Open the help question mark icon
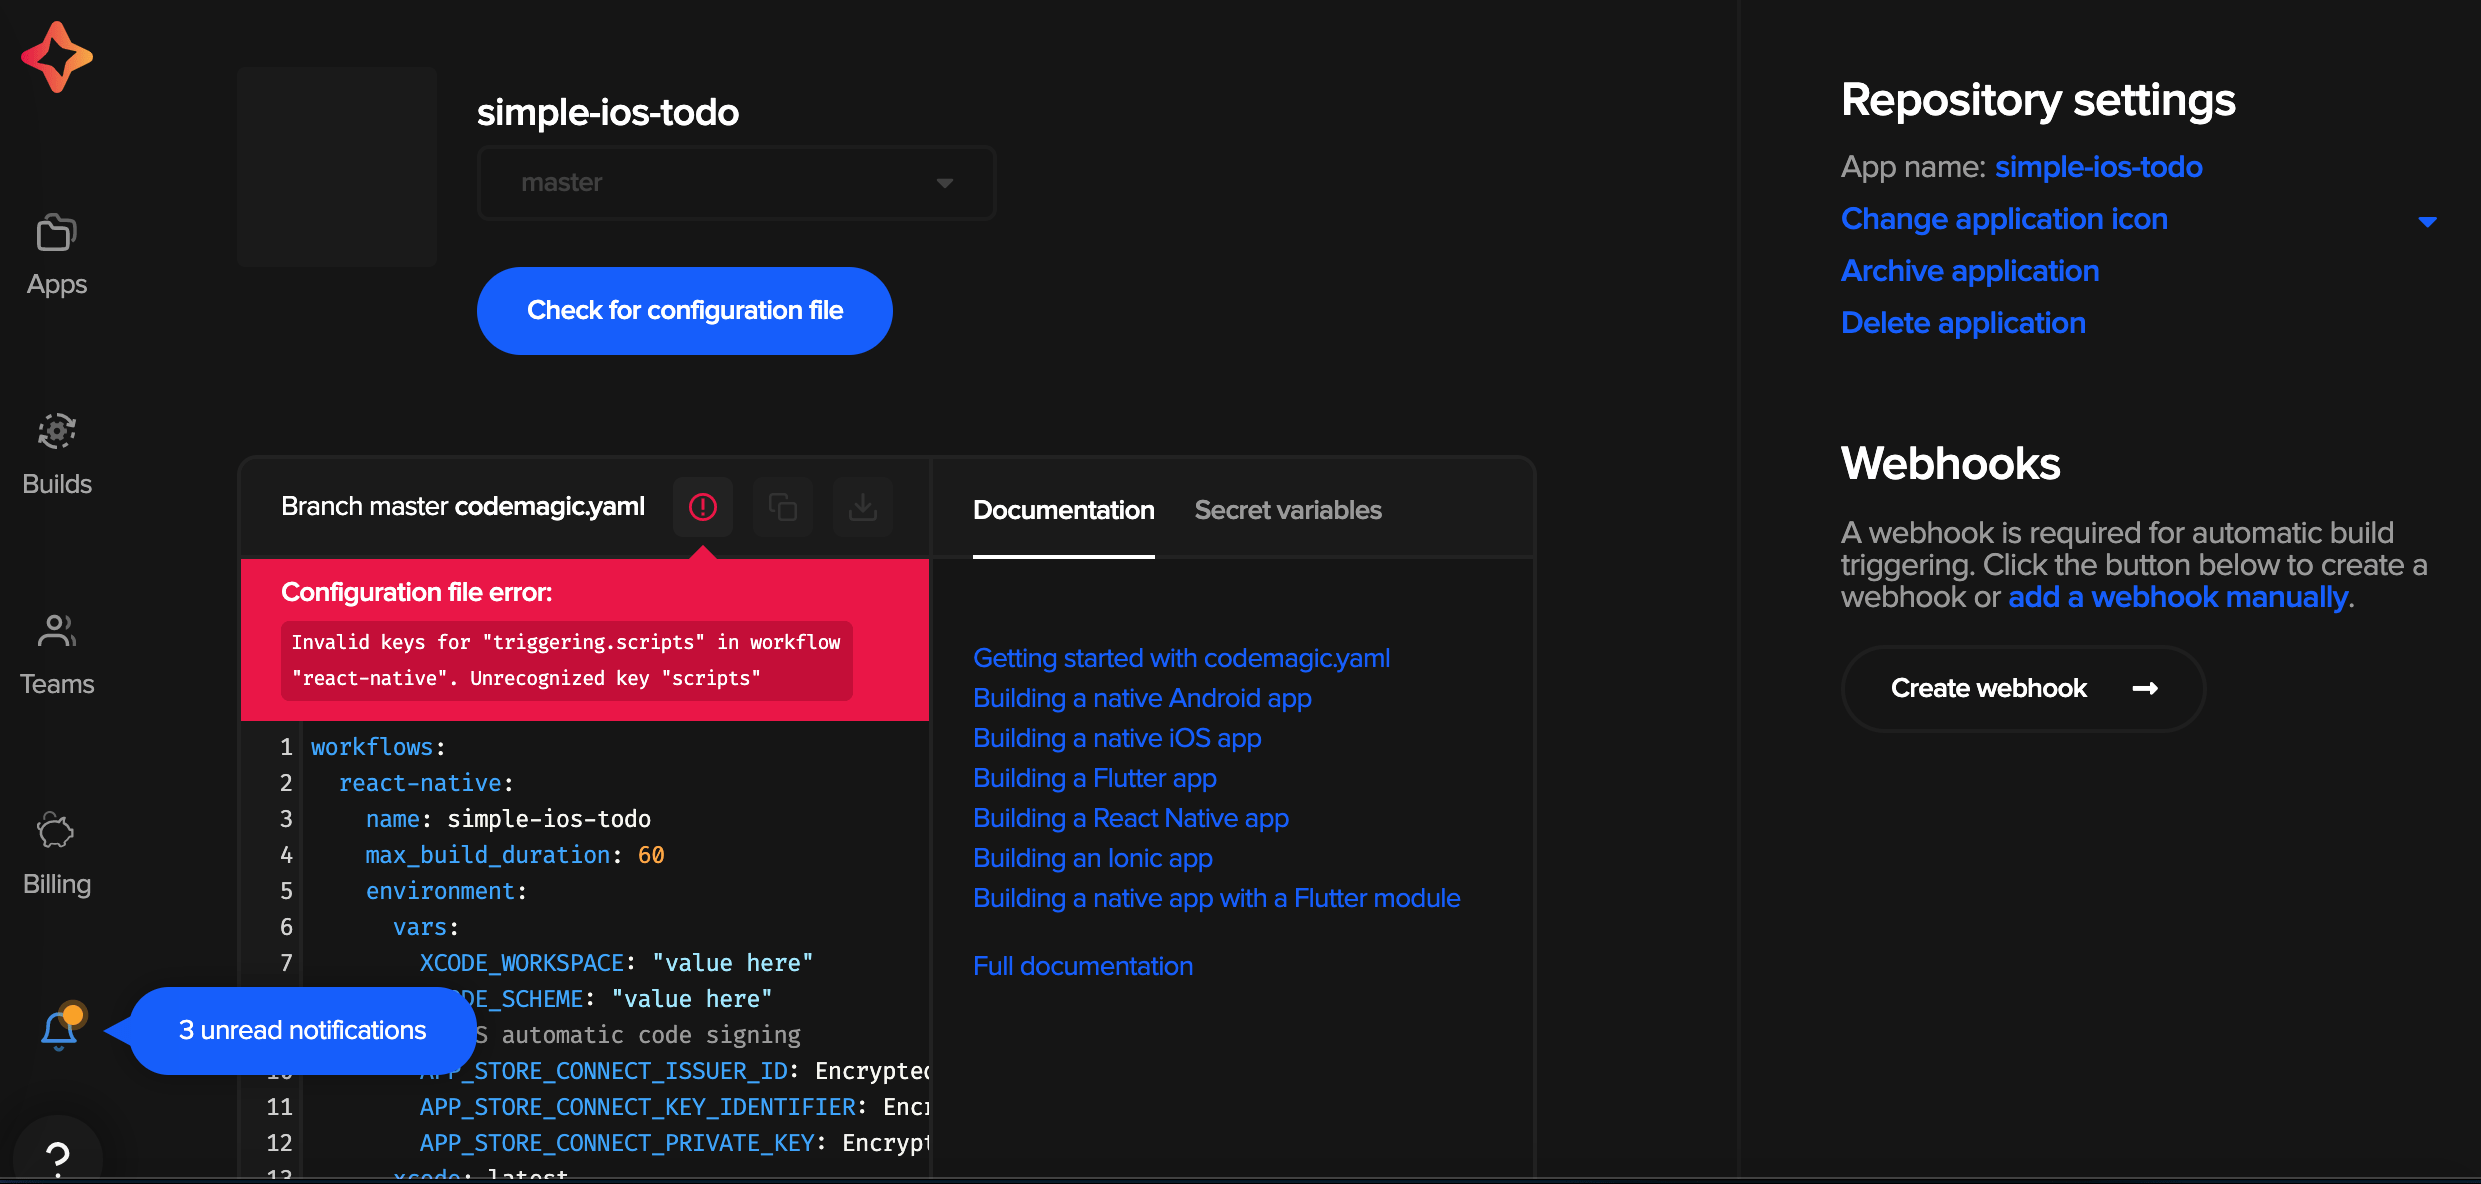The height and width of the screenshot is (1184, 2481). [x=58, y=1158]
